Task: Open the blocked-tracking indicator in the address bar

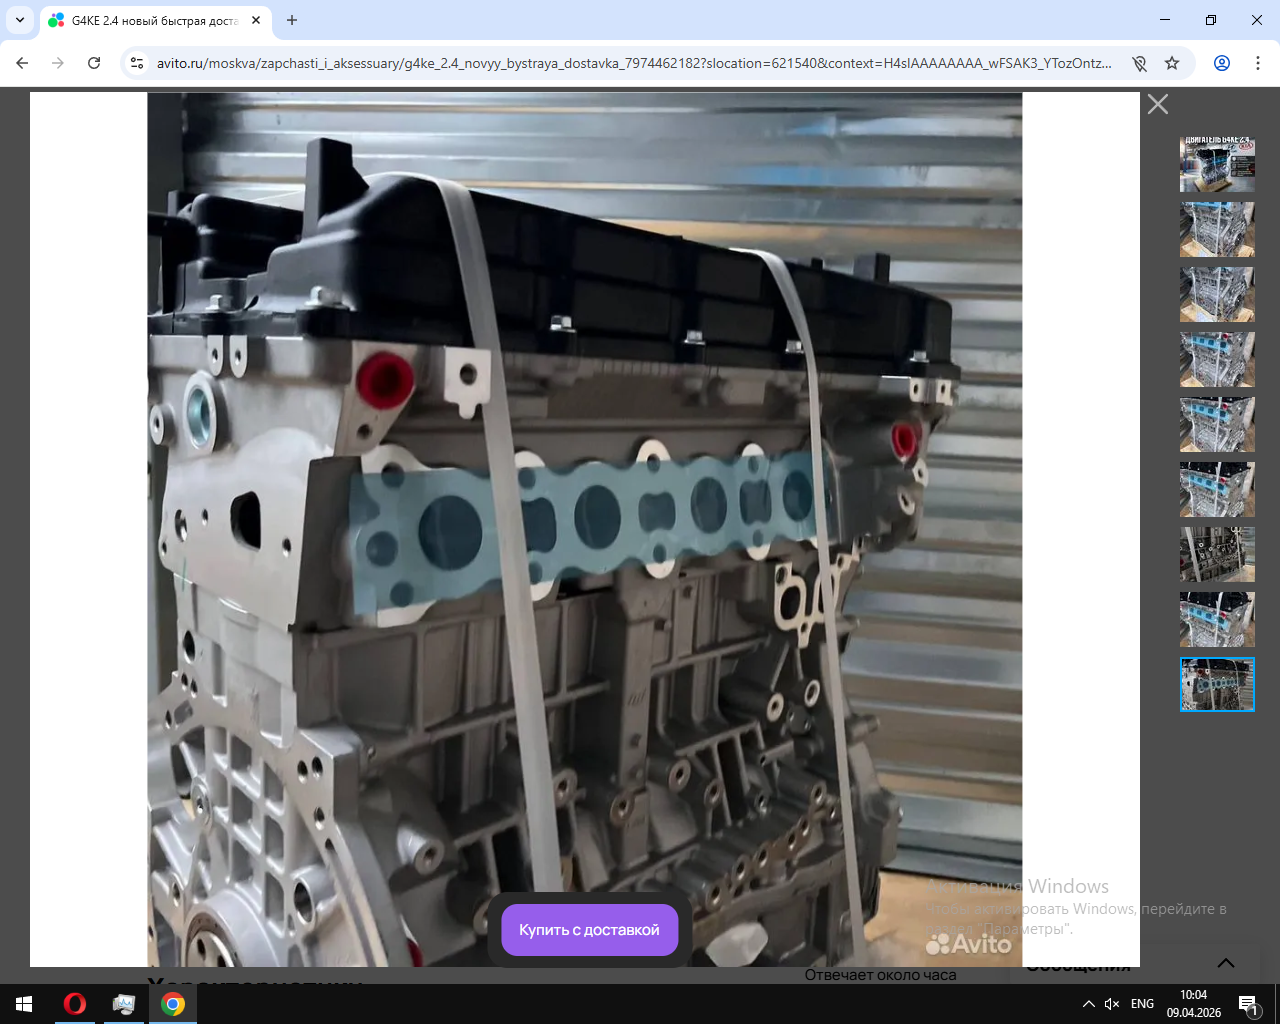Action: pos(1139,63)
